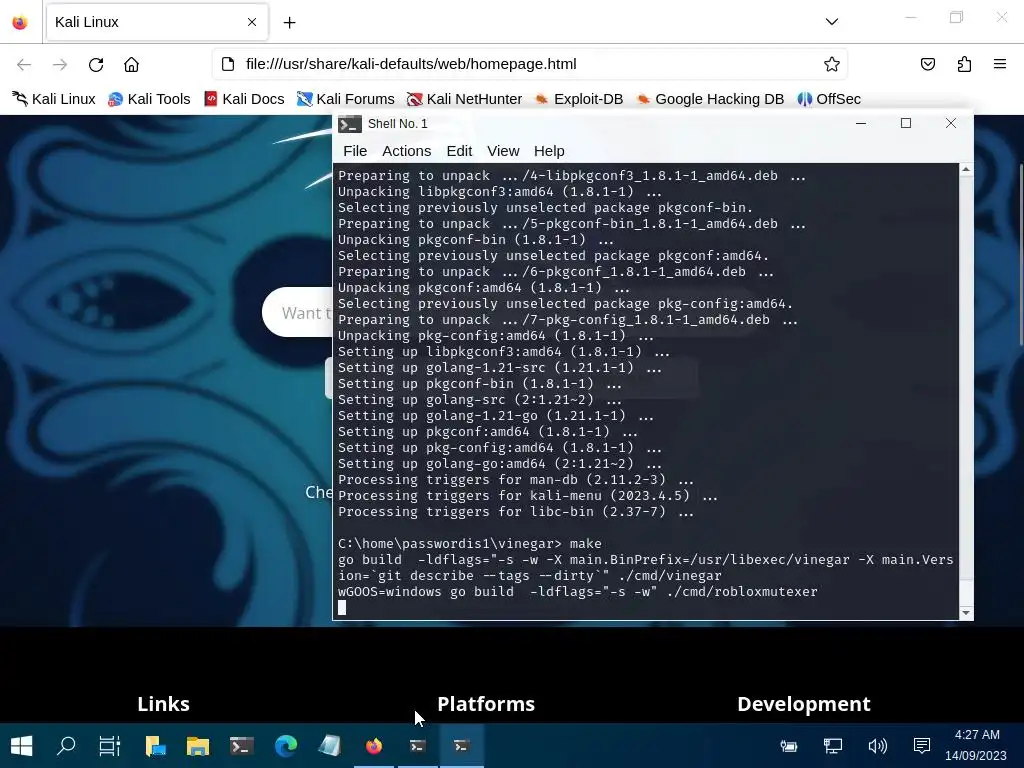Open the Kali Docs bookmark
The height and width of the screenshot is (768, 1024).
[244, 99]
